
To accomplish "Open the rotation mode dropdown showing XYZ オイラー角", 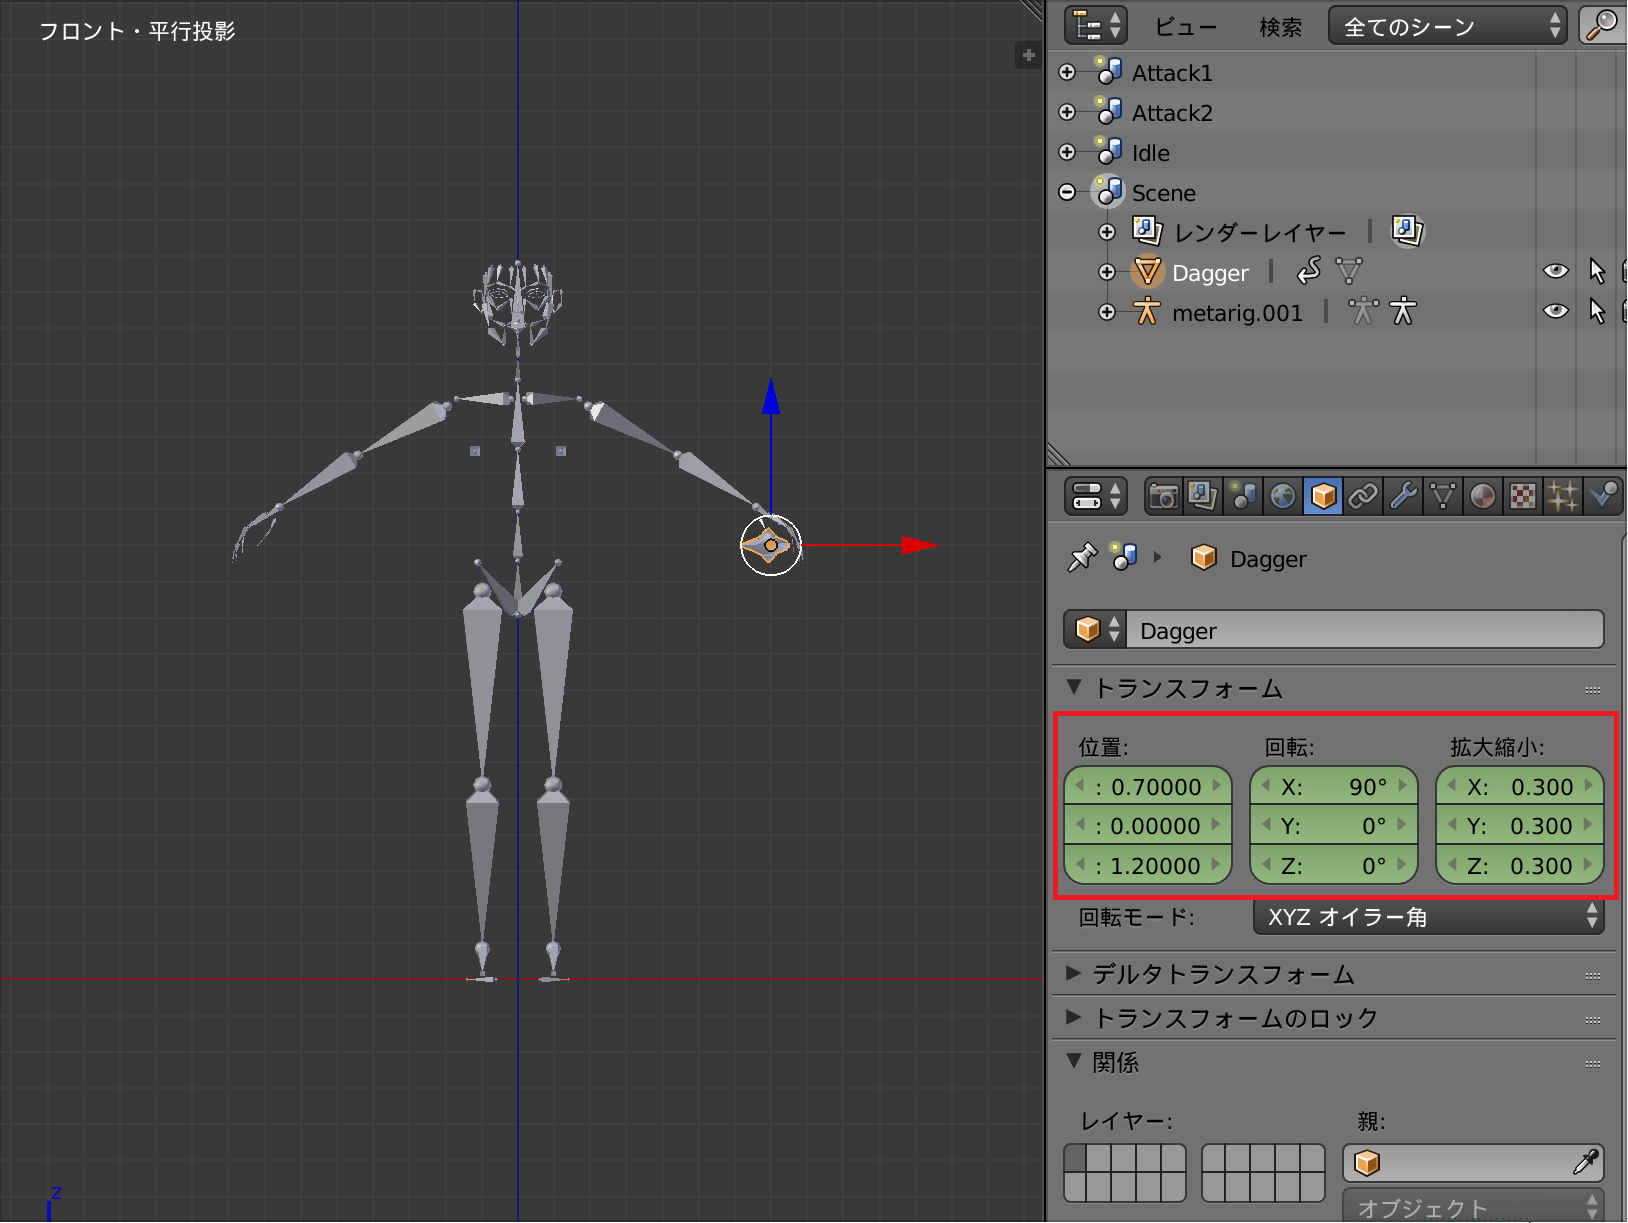I will [x=1428, y=917].
